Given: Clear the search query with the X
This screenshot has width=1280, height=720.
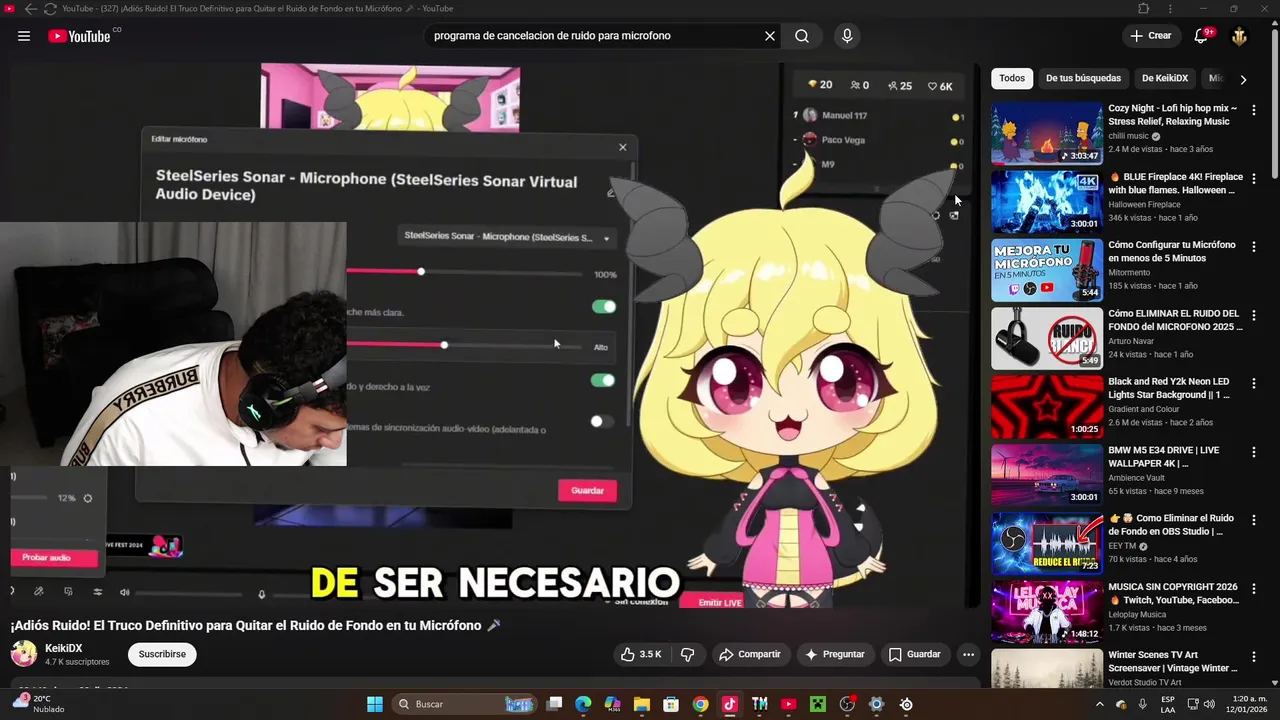Looking at the screenshot, I should pyautogui.click(x=770, y=36).
